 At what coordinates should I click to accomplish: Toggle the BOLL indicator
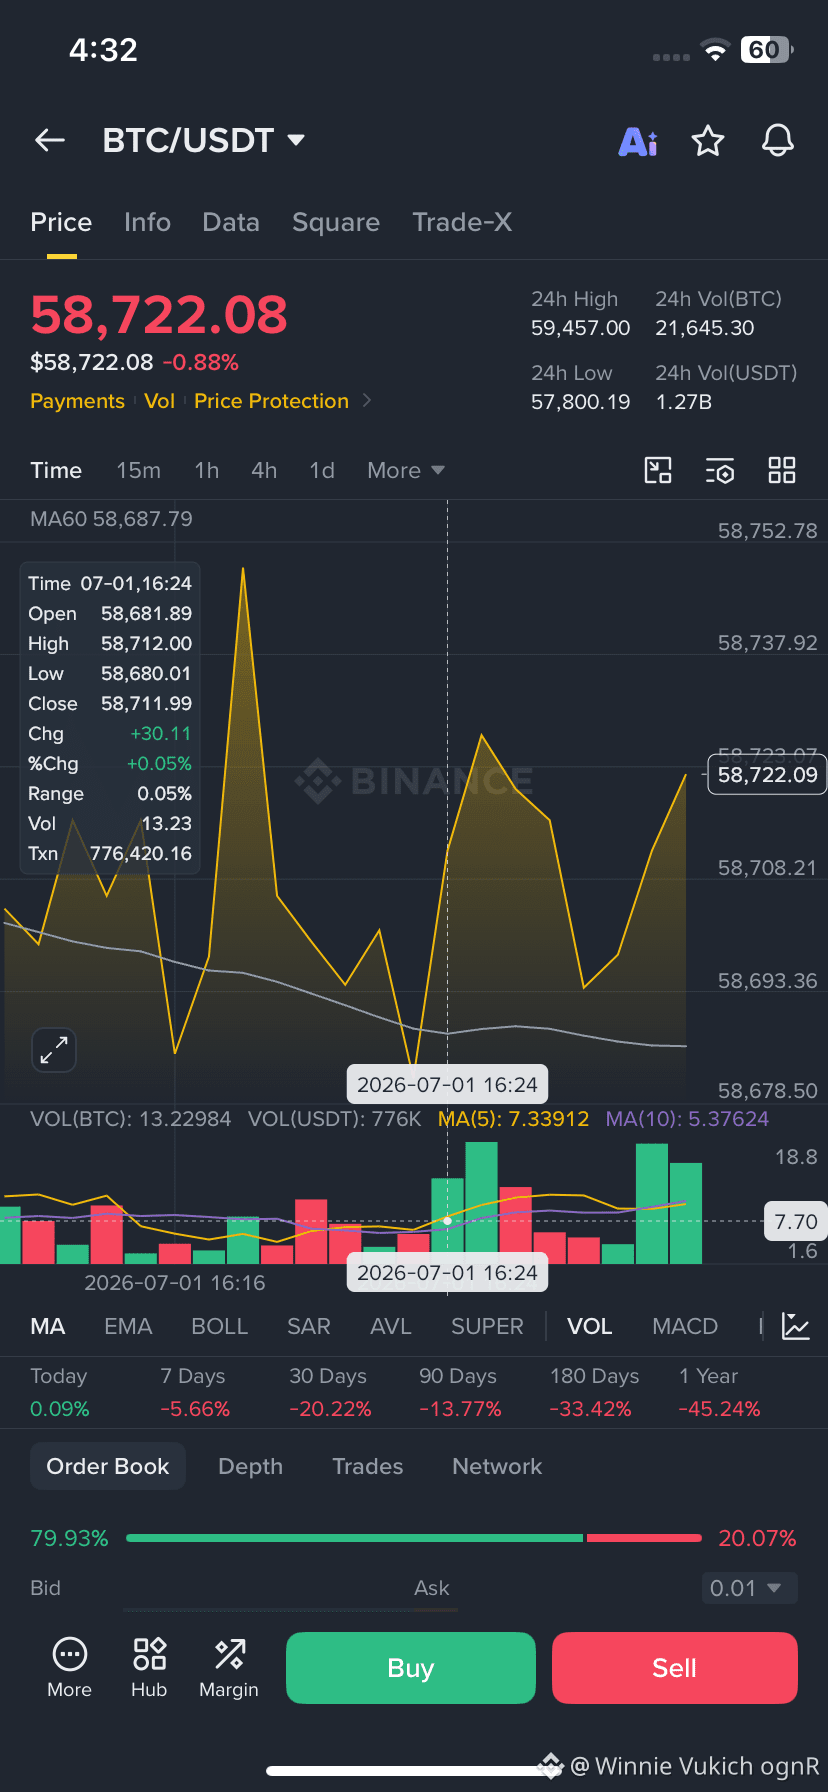(219, 1326)
